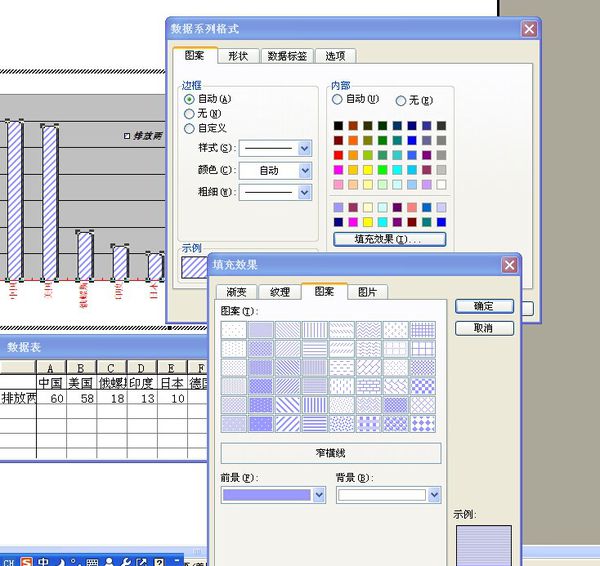Pick the bright red color swatch
The height and width of the screenshot is (566, 600).
(338, 155)
